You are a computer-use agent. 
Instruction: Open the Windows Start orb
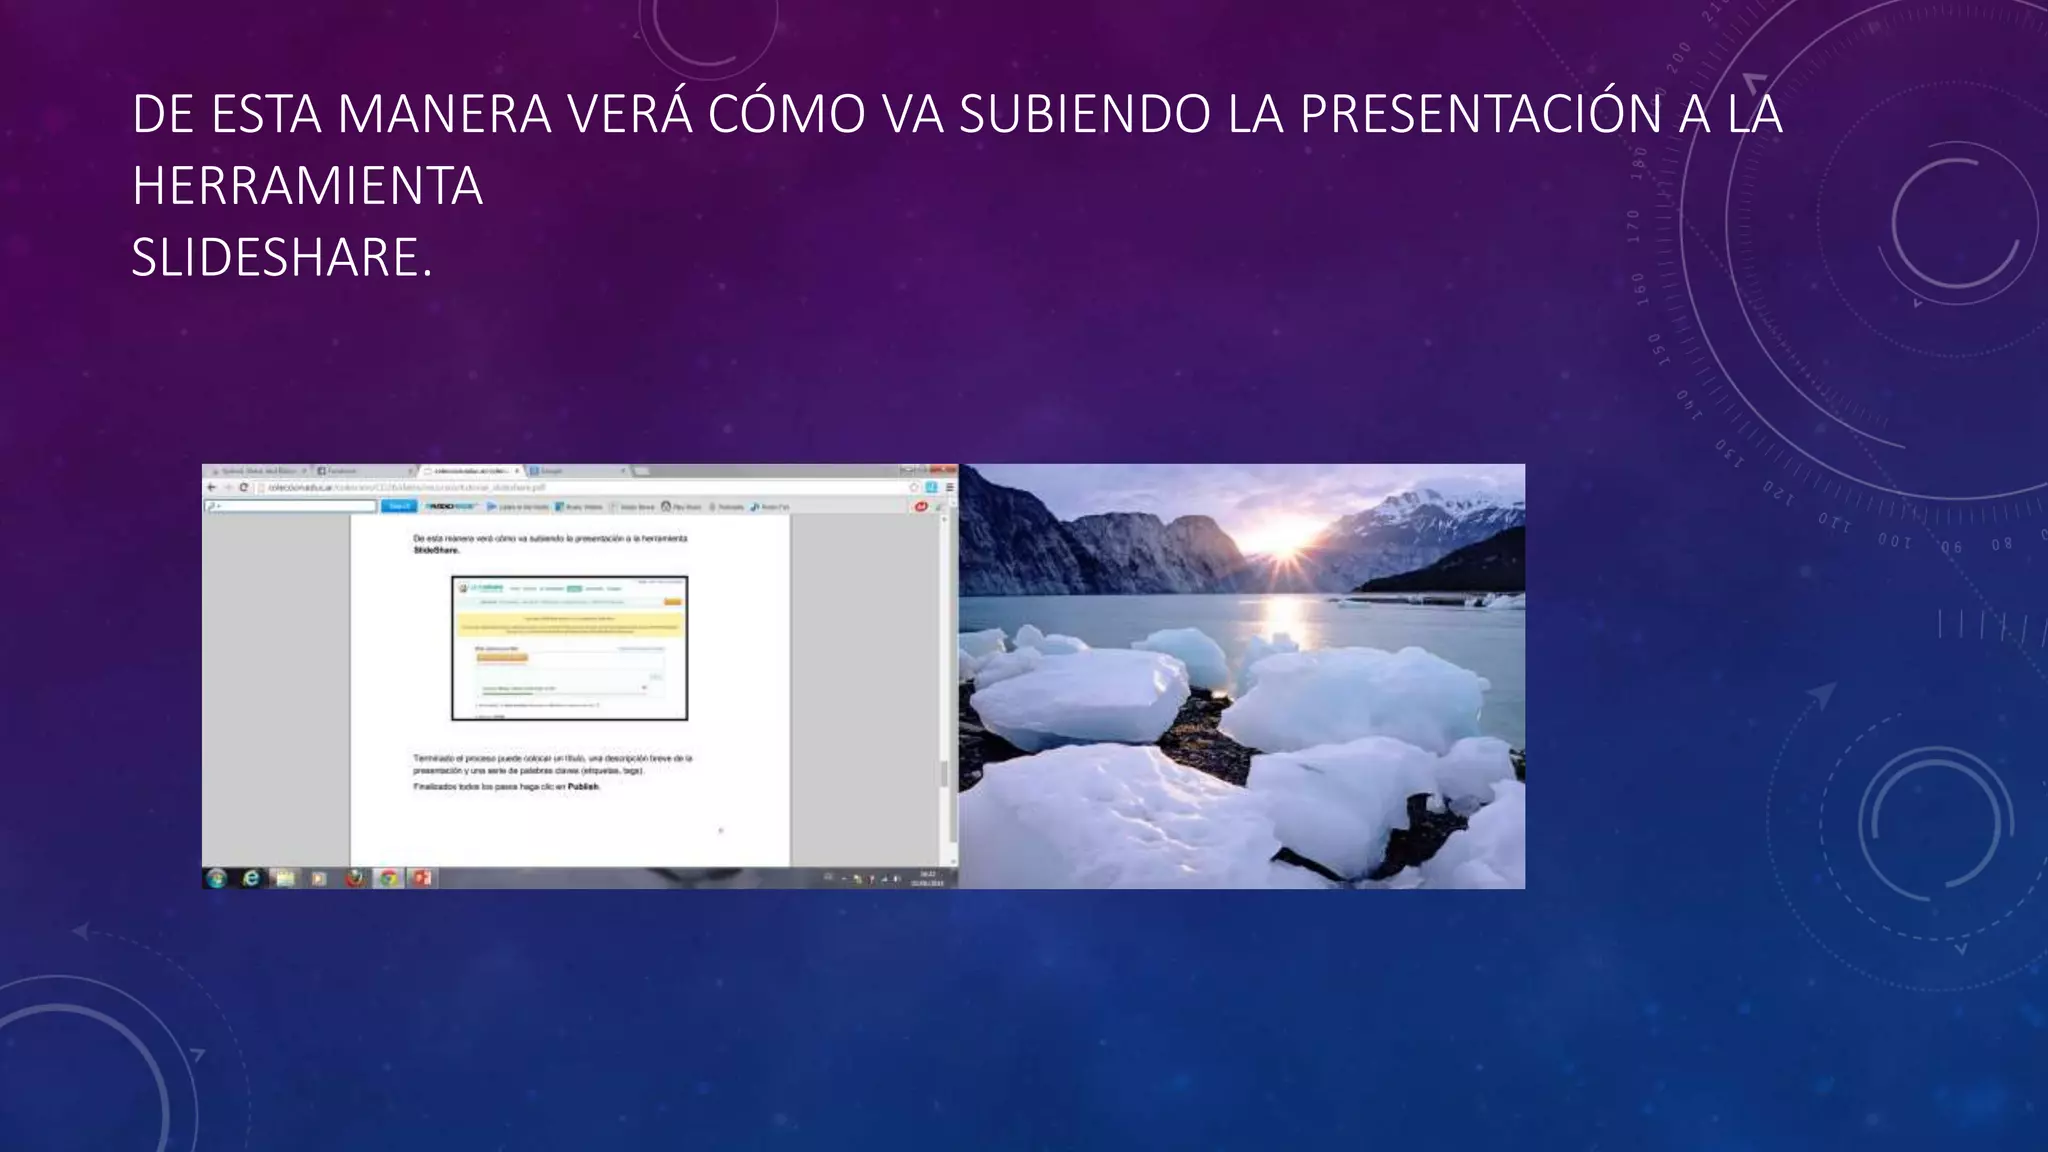point(216,878)
